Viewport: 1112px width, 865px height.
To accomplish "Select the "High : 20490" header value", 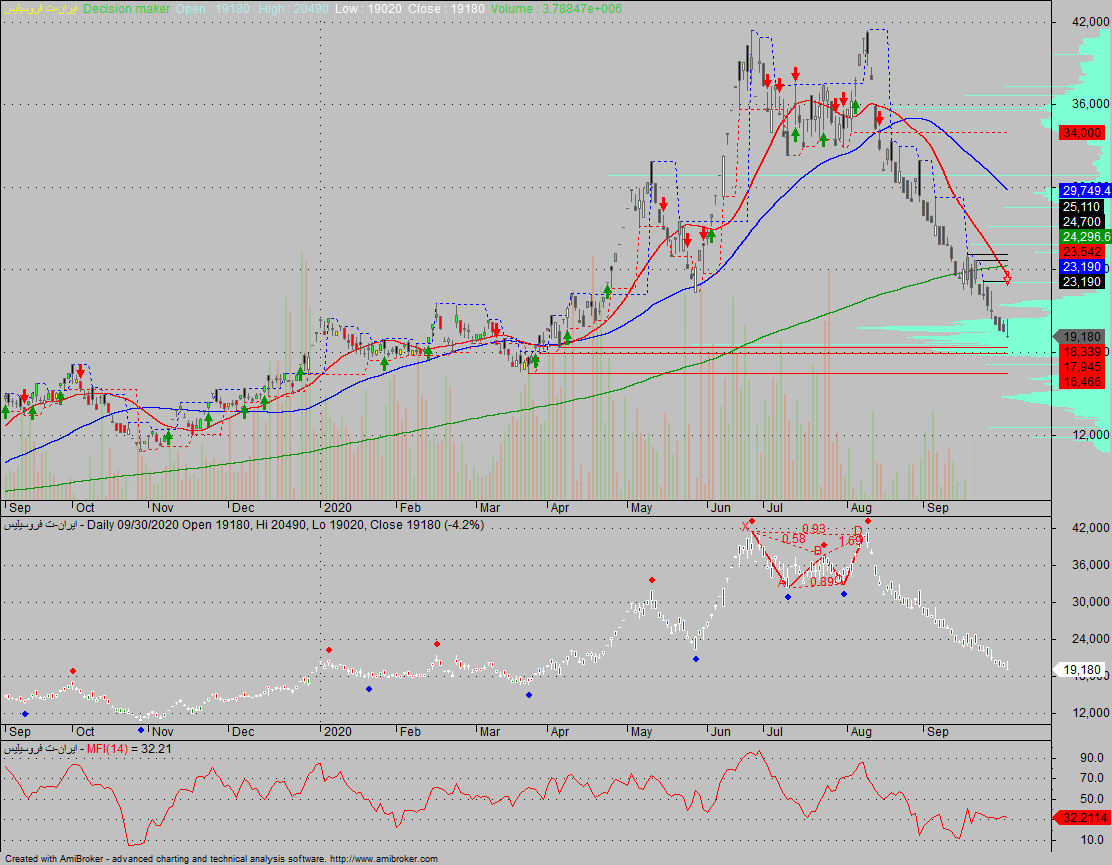I will [292, 9].
